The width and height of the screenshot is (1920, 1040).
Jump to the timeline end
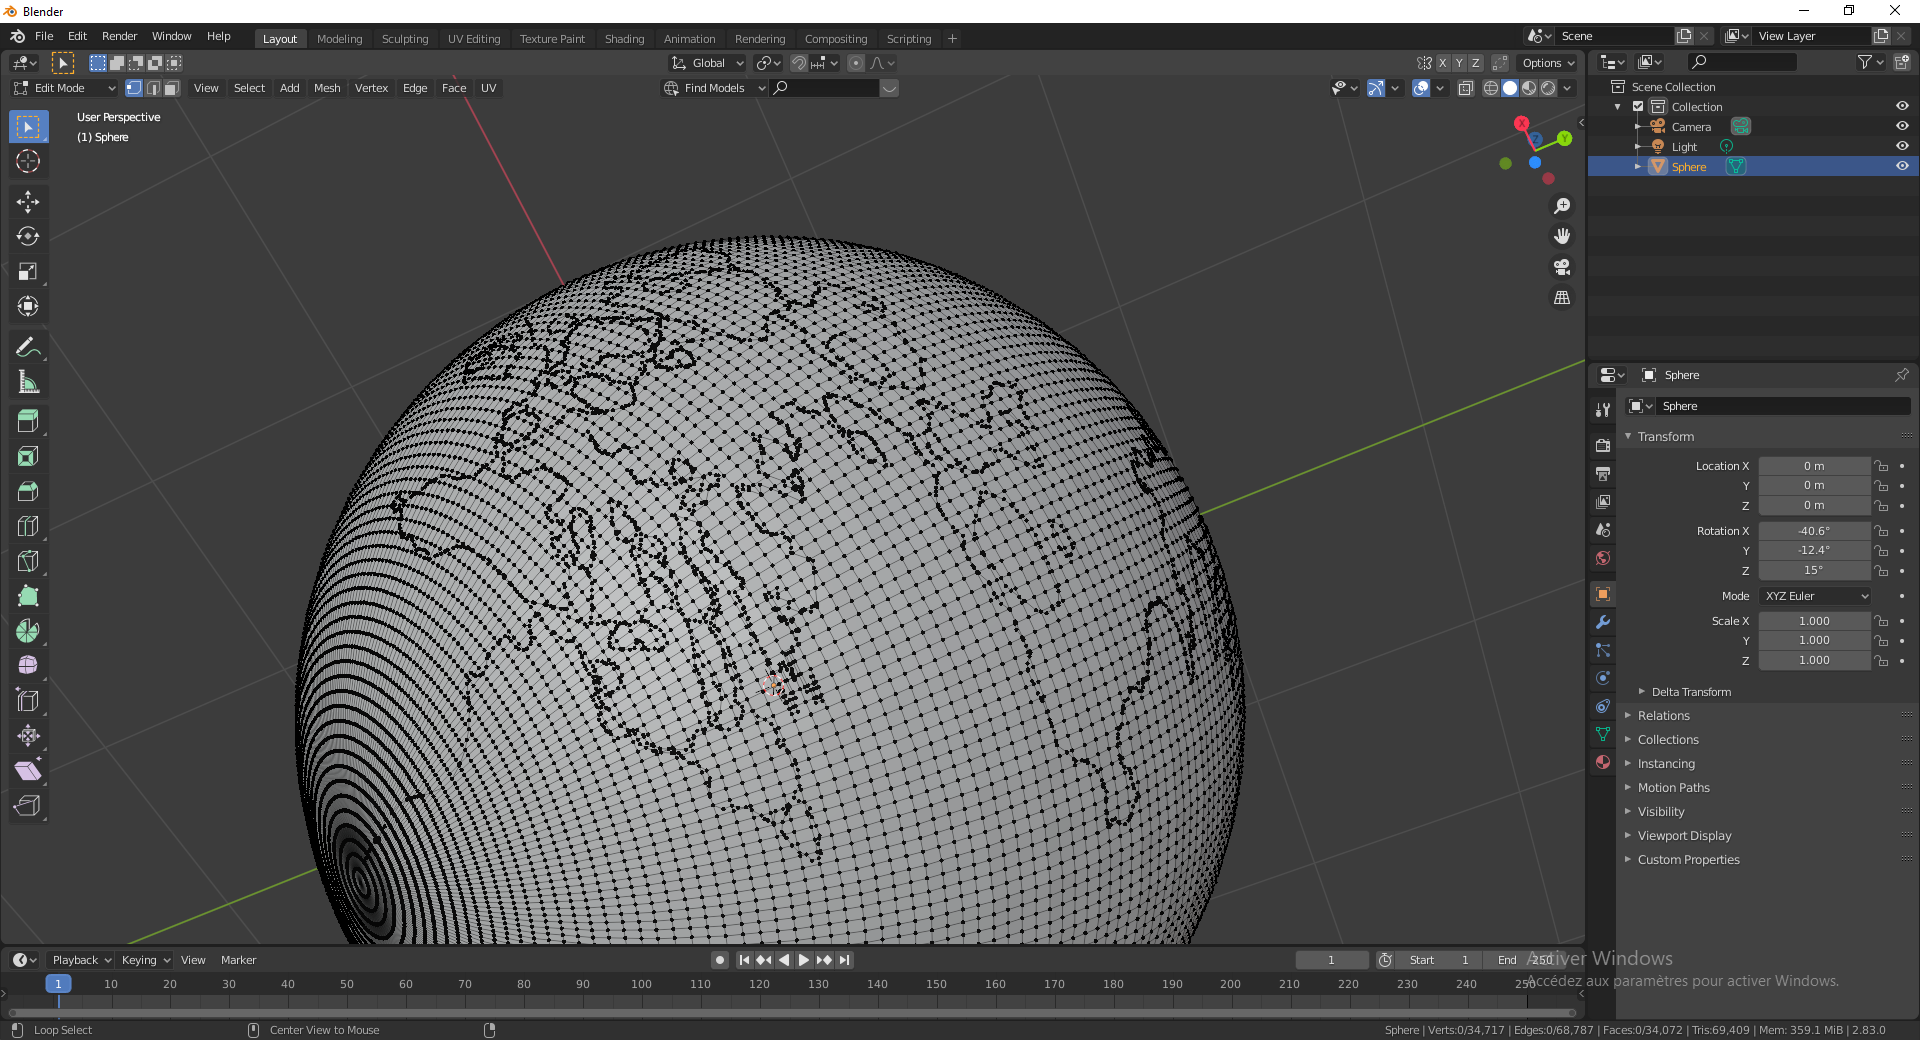coord(845,960)
